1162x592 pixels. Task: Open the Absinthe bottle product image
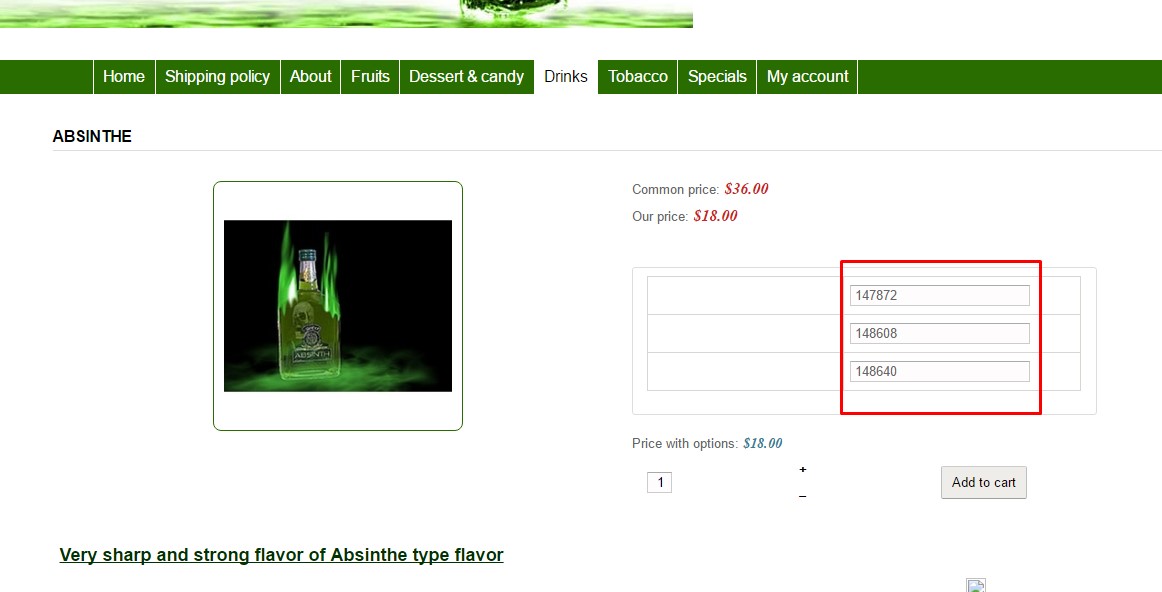click(x=338, y=306)
